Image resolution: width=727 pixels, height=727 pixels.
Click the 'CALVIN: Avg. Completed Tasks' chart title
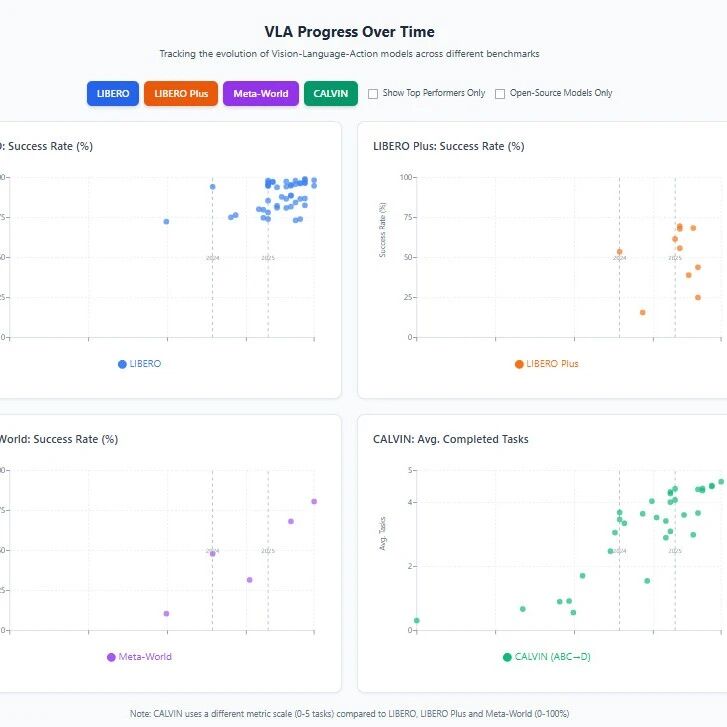tap(450, 439)
